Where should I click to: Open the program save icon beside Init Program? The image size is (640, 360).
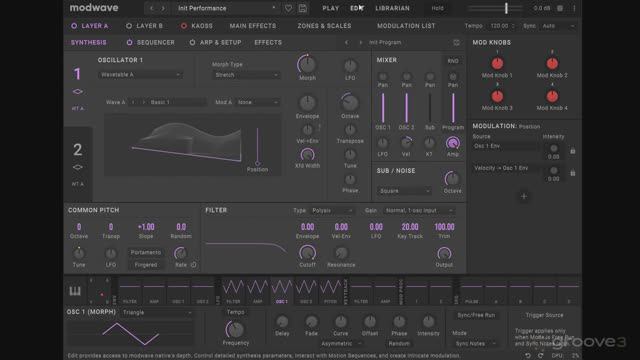click(x=456, y=42)
